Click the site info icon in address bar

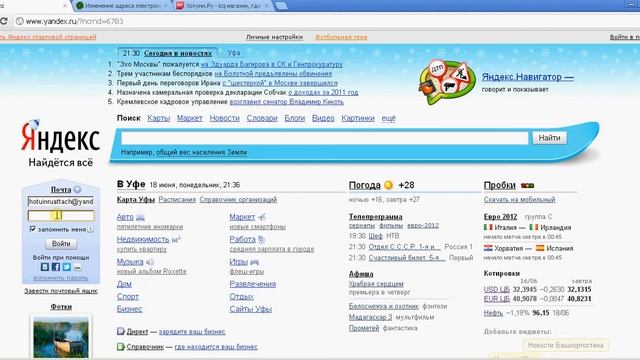[19, 21]
